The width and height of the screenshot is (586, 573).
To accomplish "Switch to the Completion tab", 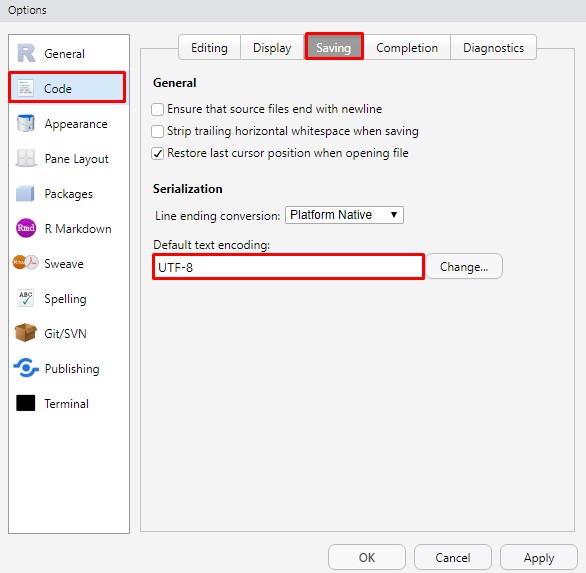I will point(407,47).
